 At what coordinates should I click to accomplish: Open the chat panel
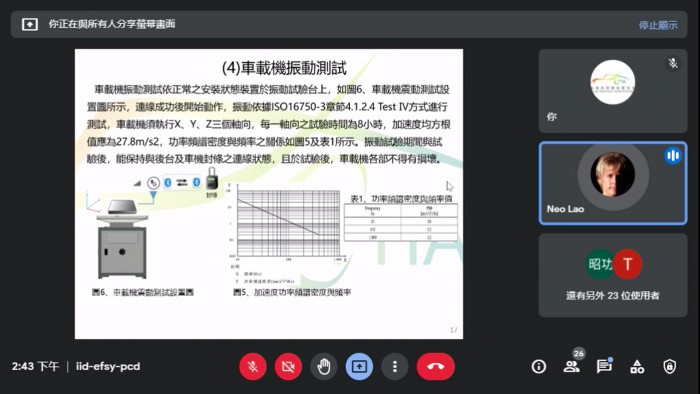click(604, 366)
